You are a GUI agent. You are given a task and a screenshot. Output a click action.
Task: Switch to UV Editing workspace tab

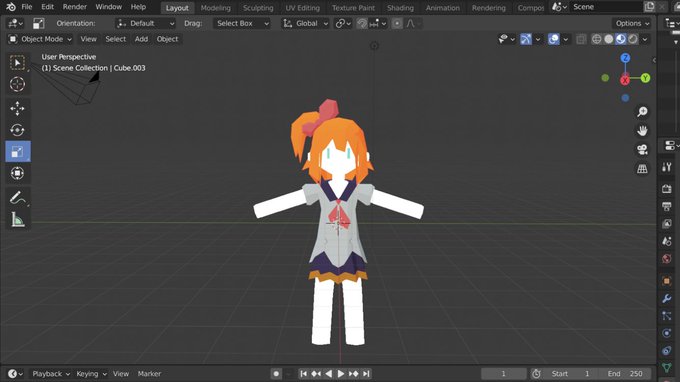[x=302, y=8]
